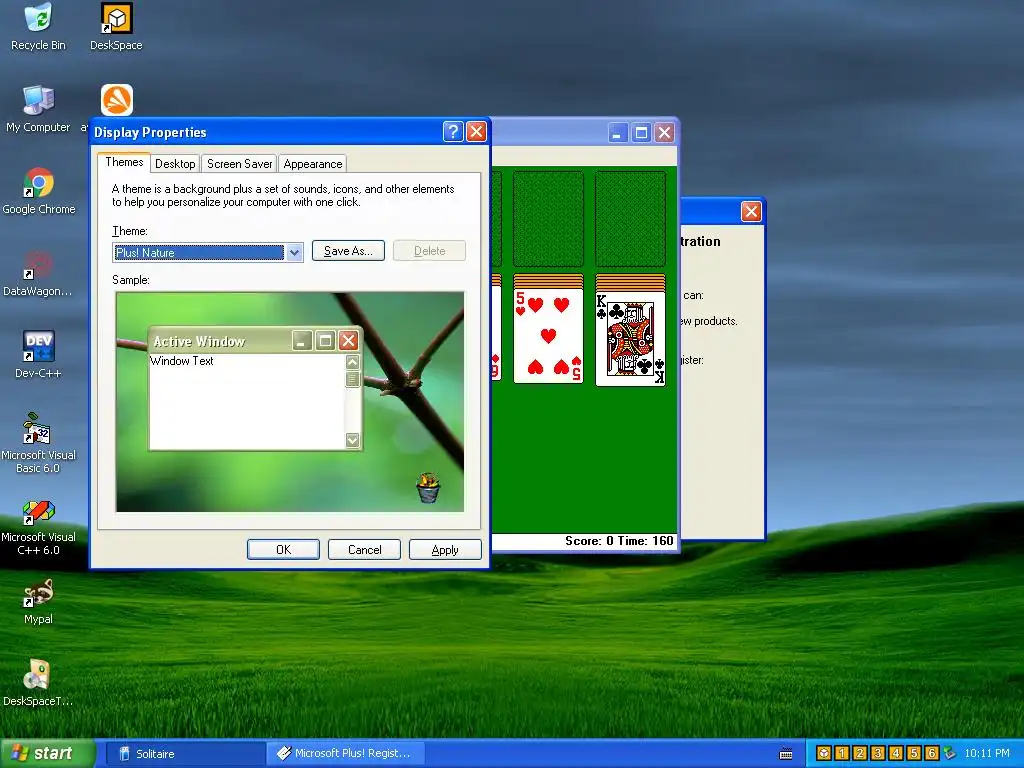
Task: Switch to the Appearance tab
Action: 312,164
